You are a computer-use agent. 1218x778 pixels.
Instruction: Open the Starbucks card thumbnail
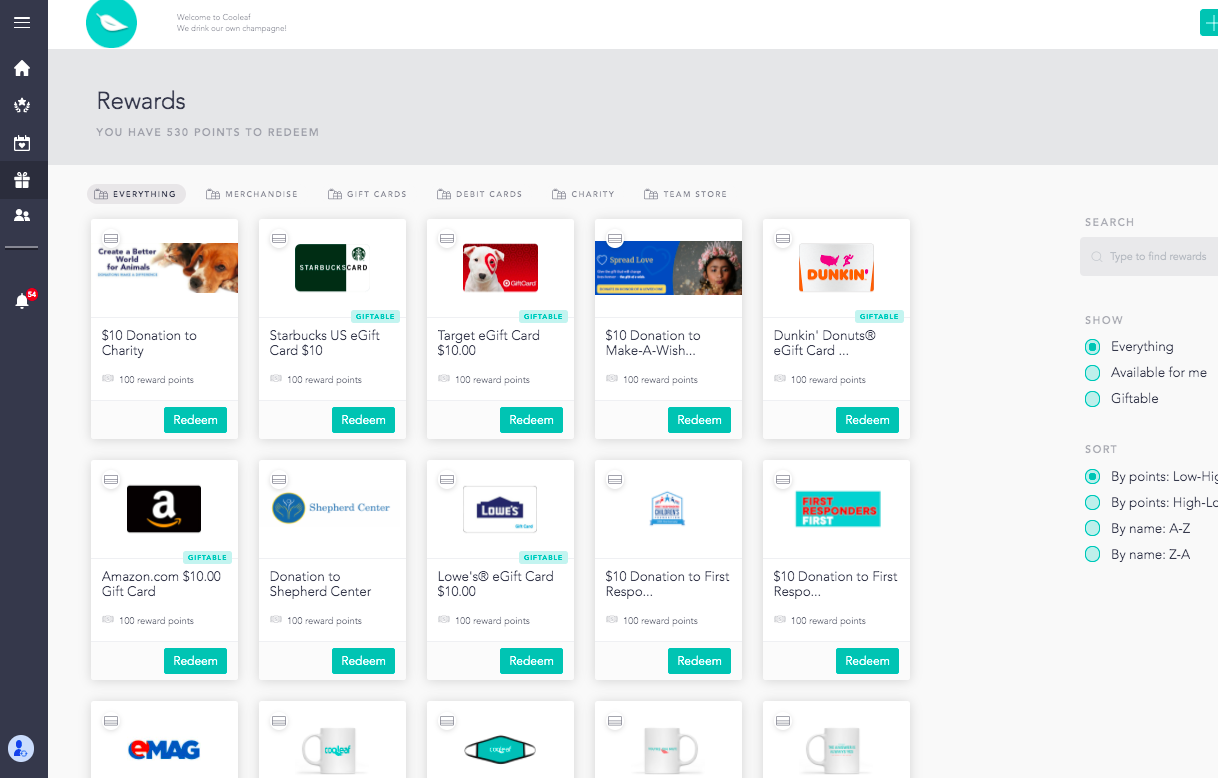coord(332,268)
